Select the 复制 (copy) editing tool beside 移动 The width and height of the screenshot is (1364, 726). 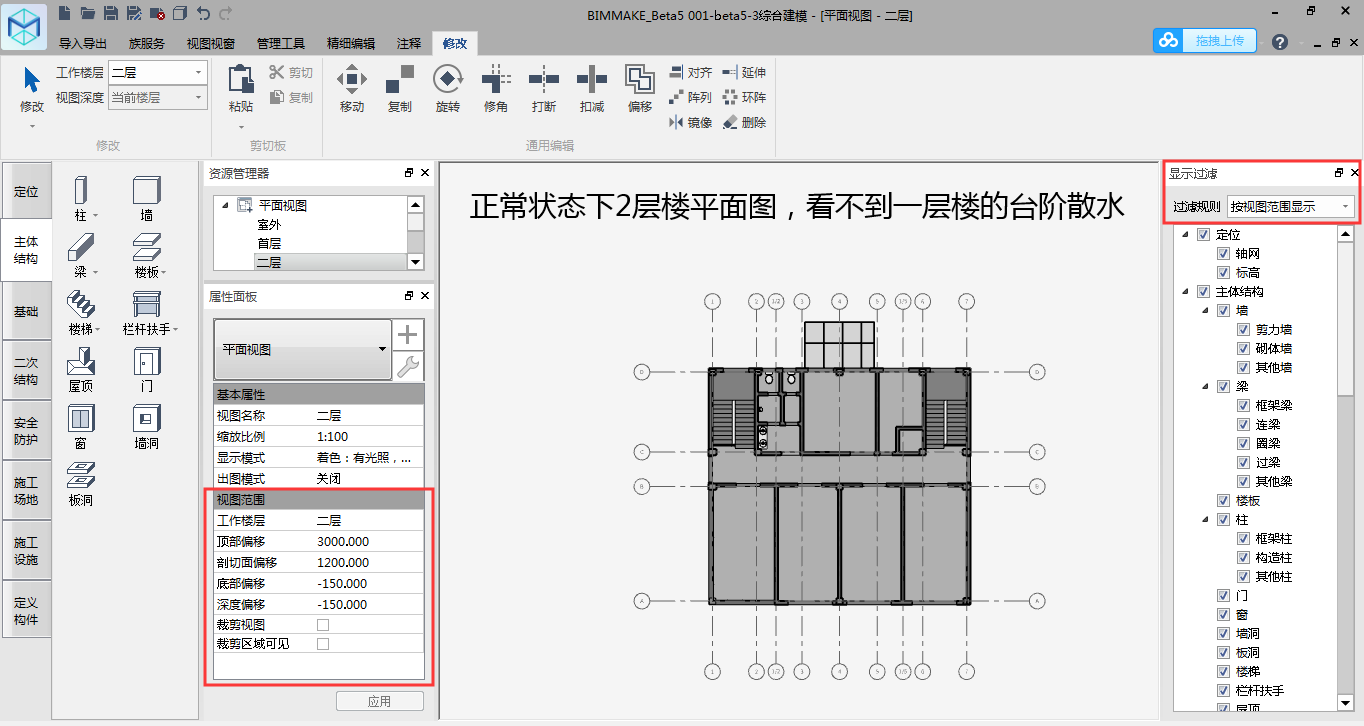(x=400, y=89)
